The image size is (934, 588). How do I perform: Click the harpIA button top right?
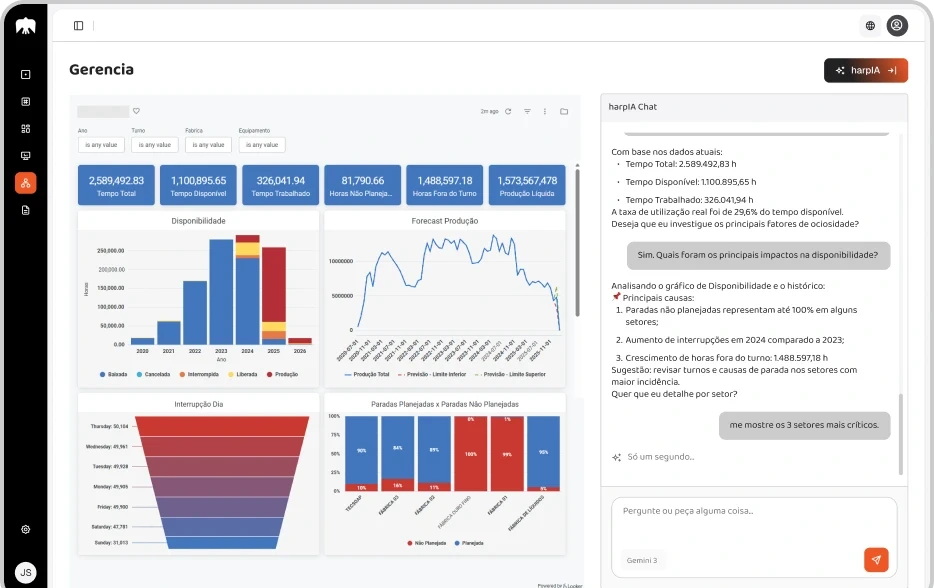tap(866, 70)
